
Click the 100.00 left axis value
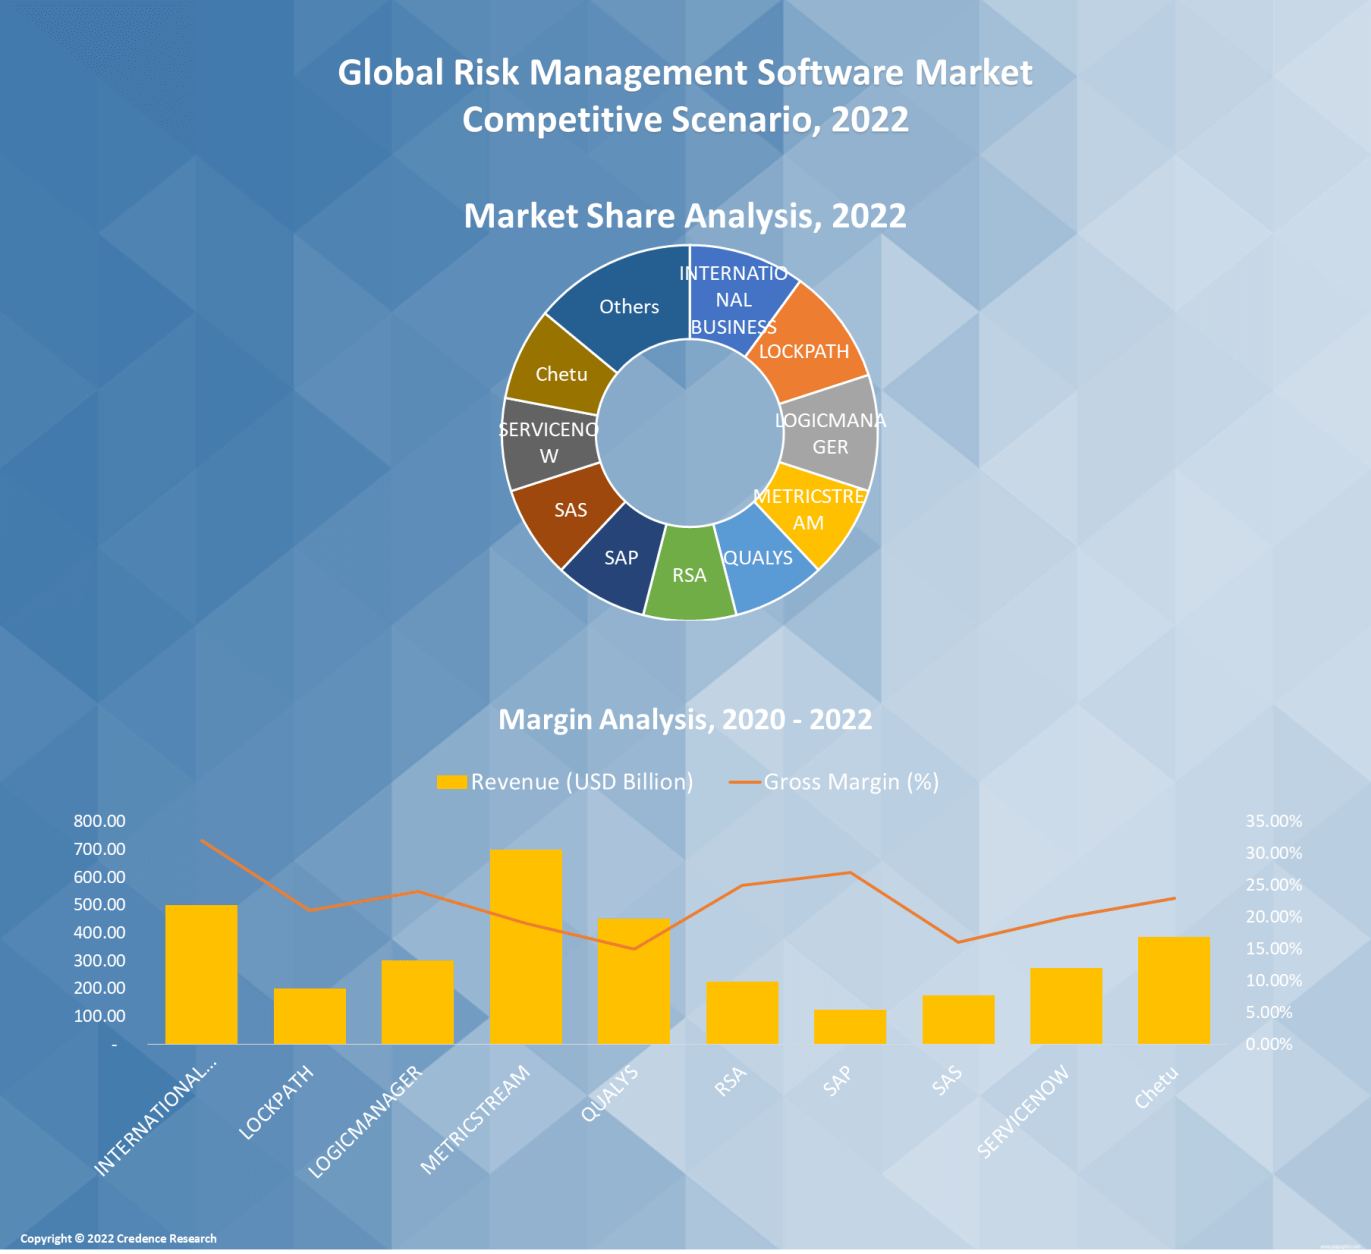click(100, 1016)
